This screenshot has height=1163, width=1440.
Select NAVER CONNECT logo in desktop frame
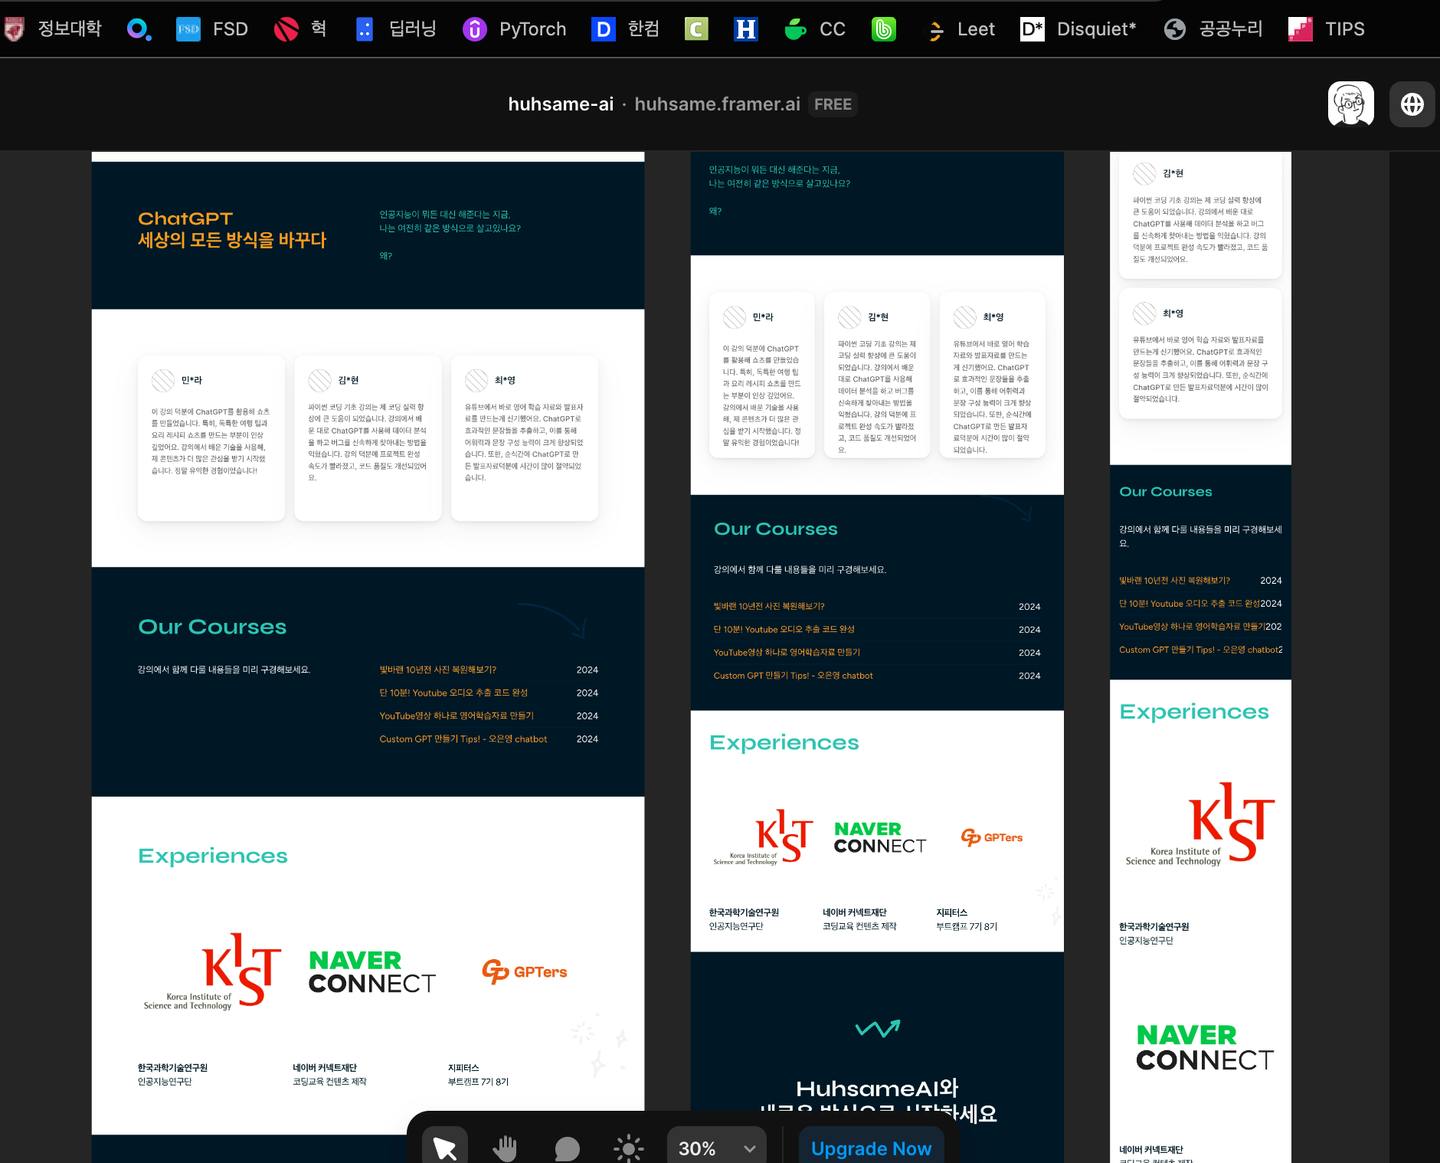(371, 971)
